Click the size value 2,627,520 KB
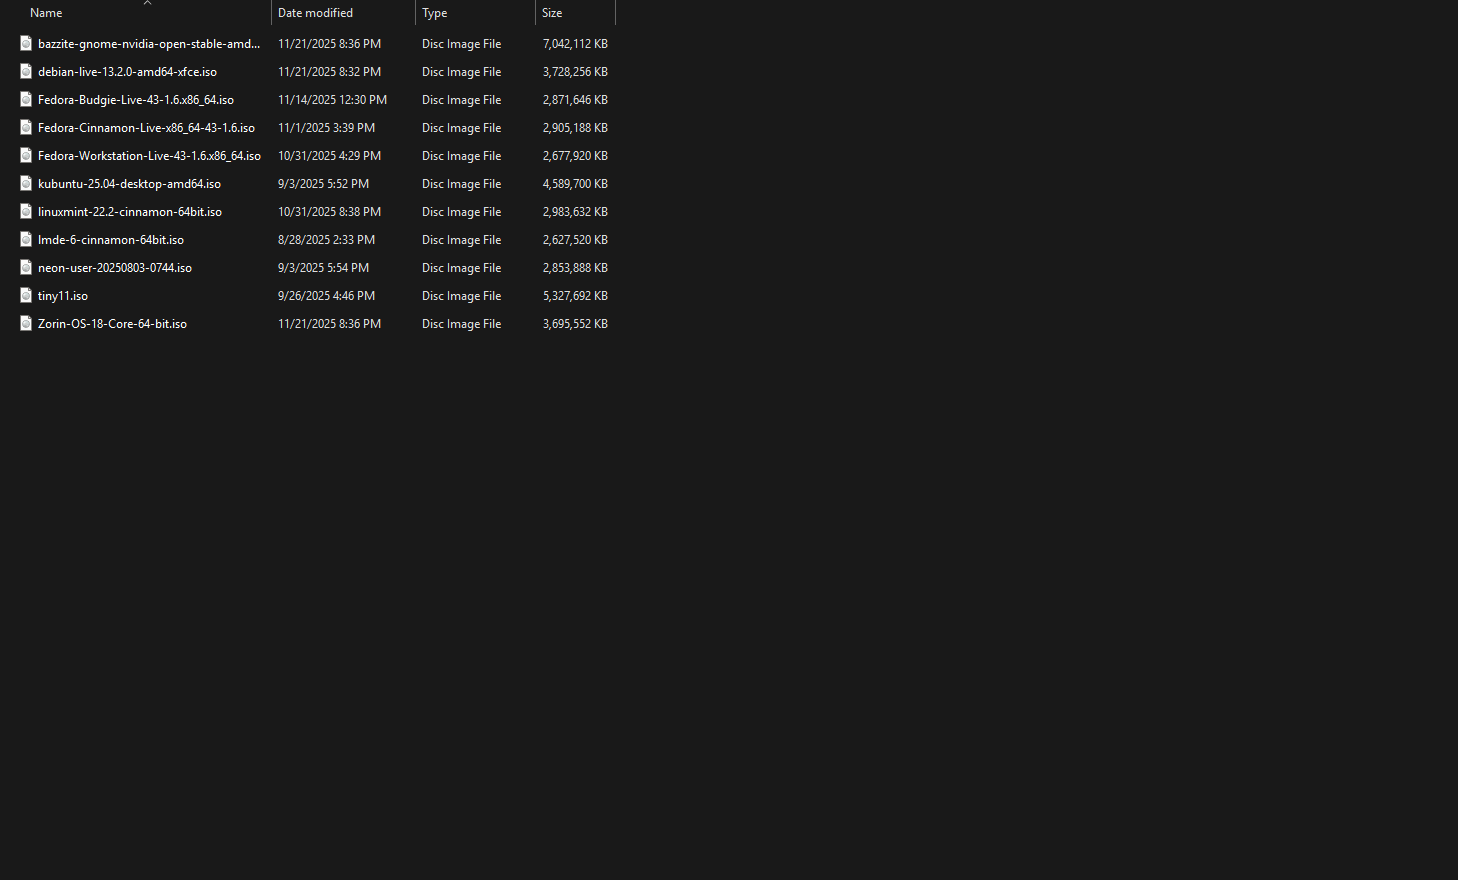 (575, 240)
